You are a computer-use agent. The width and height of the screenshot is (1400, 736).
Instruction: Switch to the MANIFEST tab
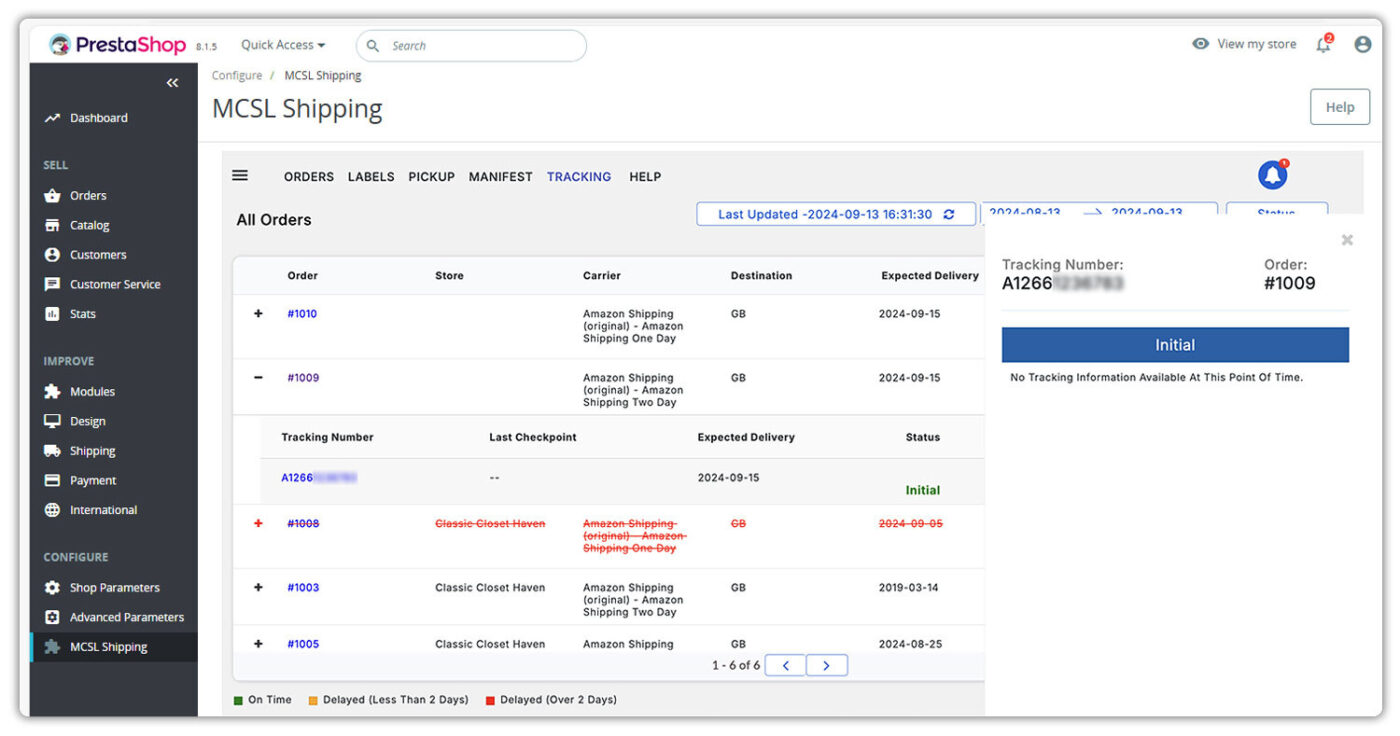pyautogui.click(x=500, y=177)
